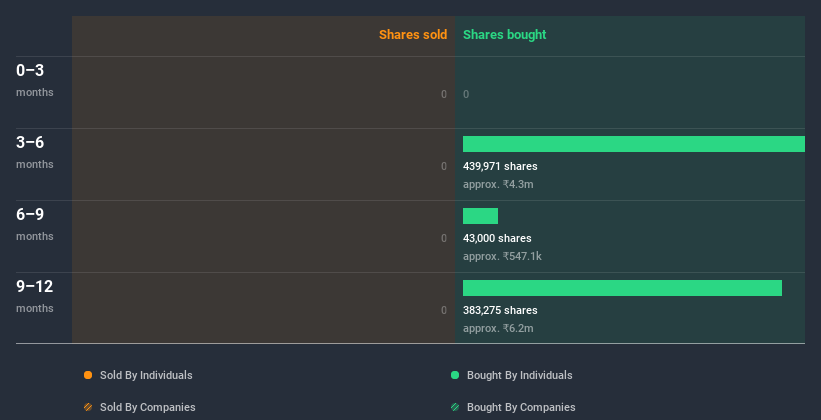
Task: Click the 6–9 months row label
Action: 35,224
